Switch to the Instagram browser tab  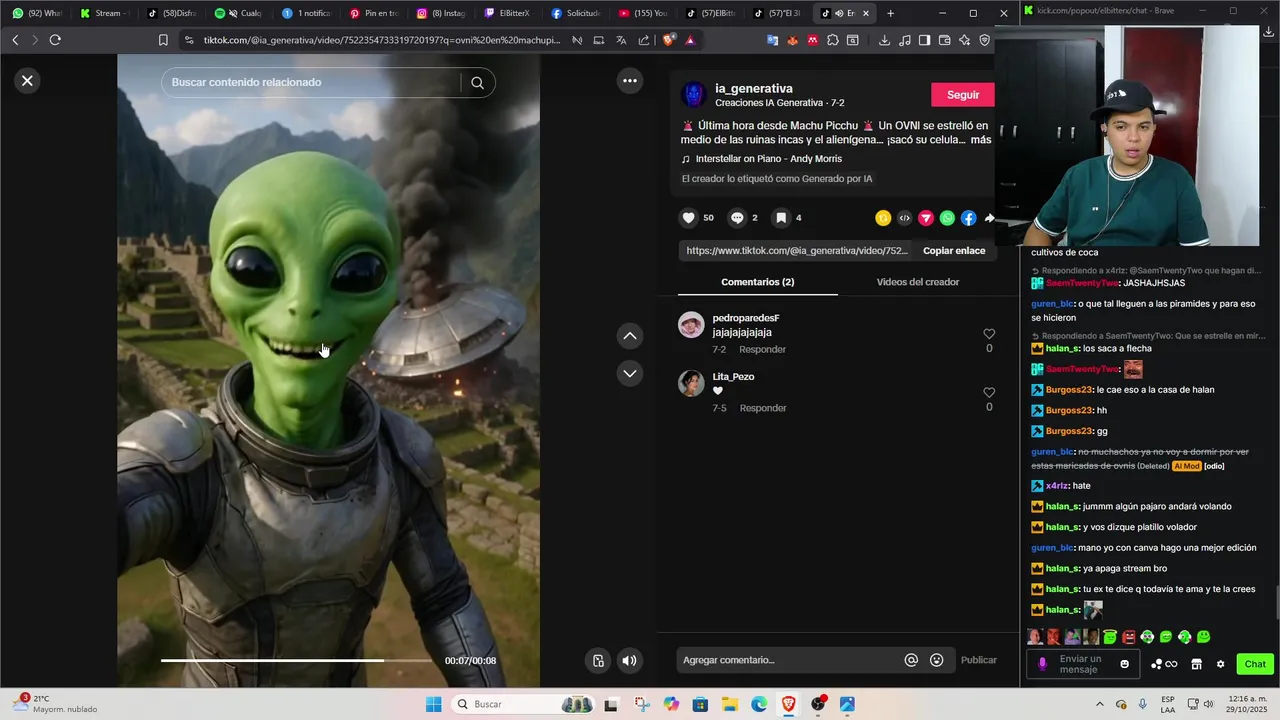click(441, 13)
